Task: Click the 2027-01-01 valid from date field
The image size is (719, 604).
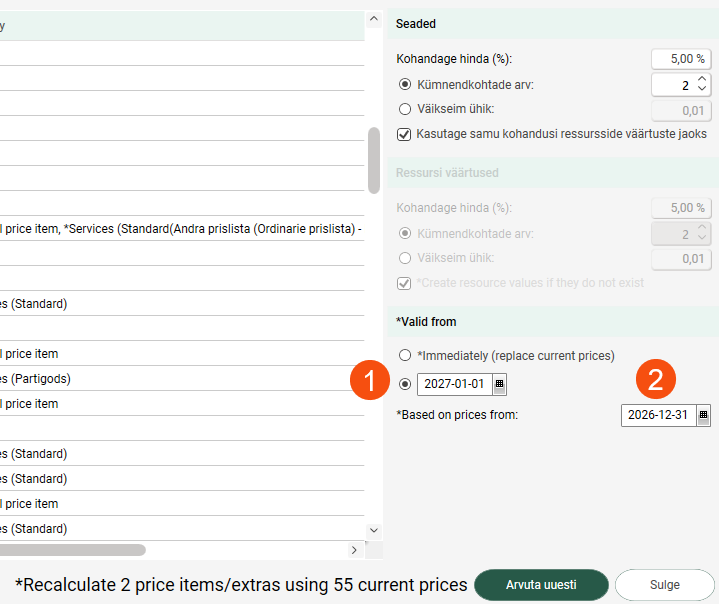Action: 453,384
